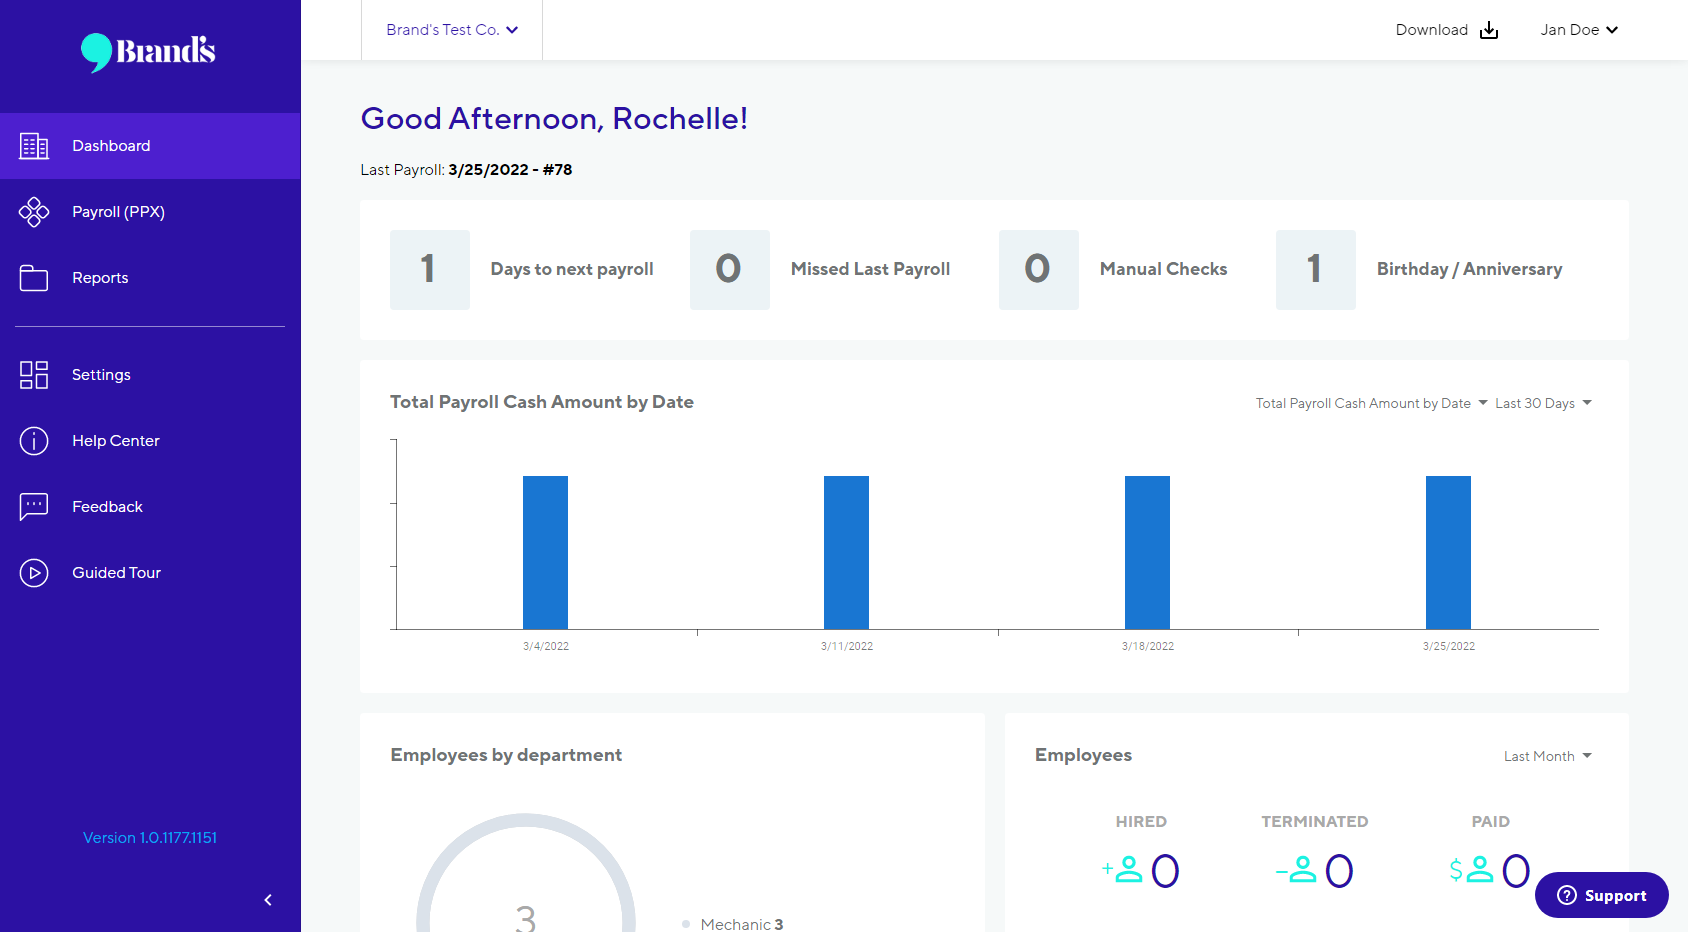
Task: Click the download arrow icon
Action: (1489, 30)
